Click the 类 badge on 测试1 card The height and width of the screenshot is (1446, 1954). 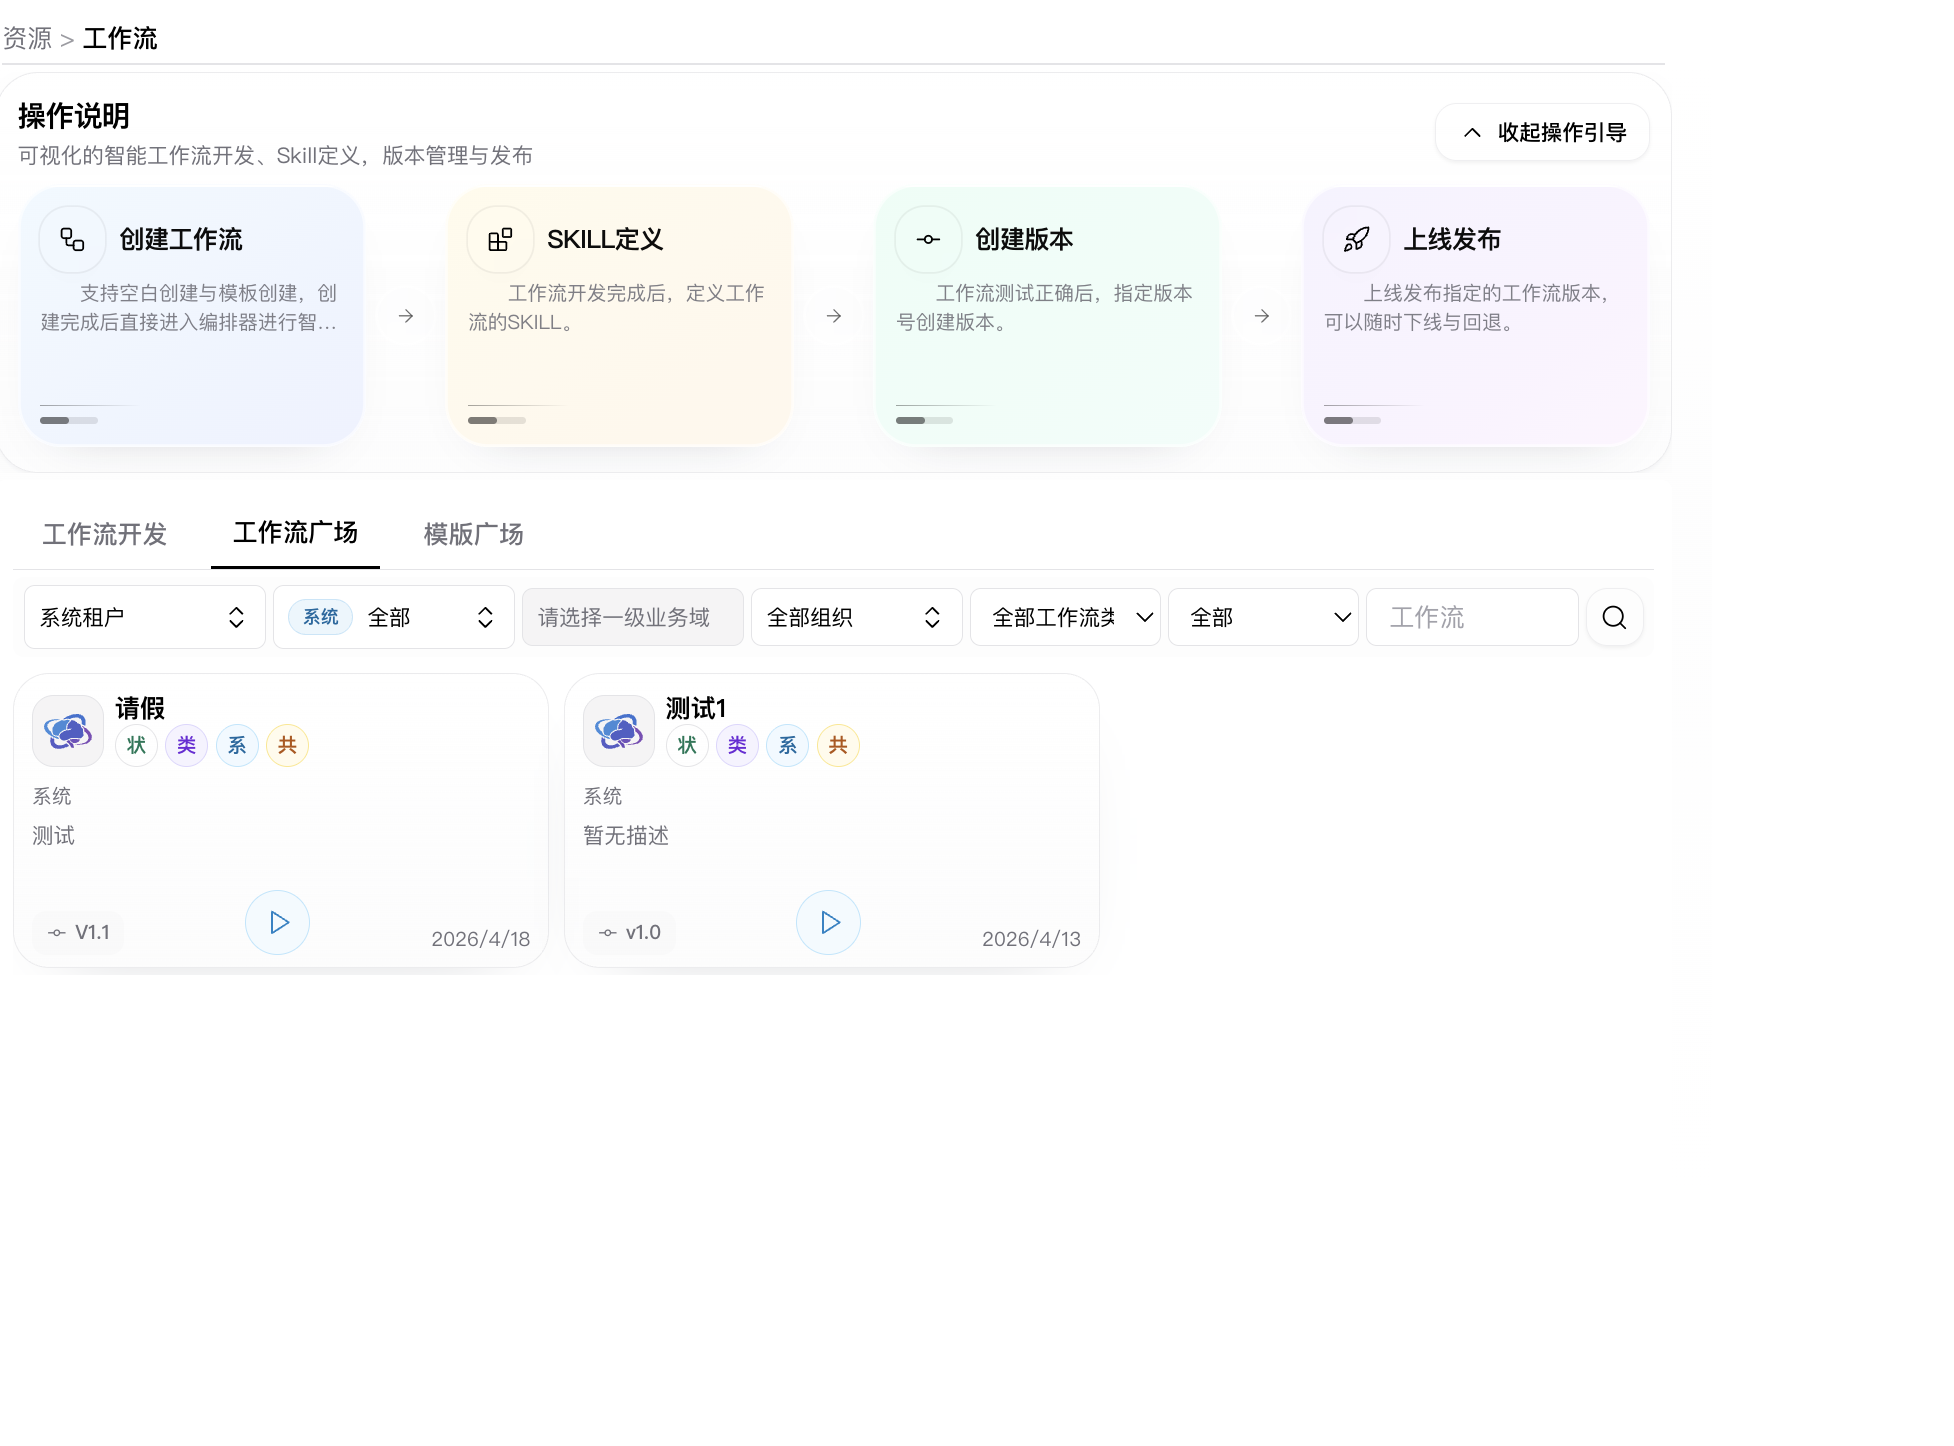click(737, 745)
